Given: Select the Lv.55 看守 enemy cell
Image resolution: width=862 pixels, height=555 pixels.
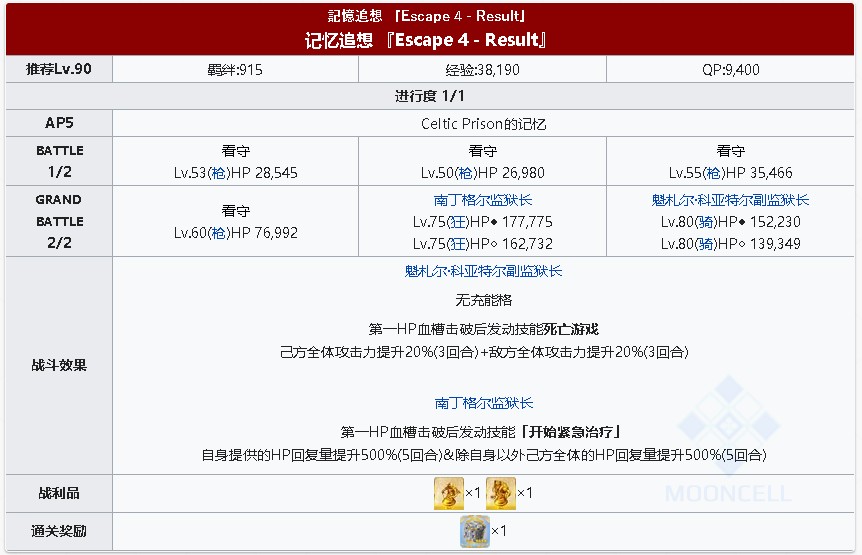Looking at the screenshot, I should tap(731, 162).
